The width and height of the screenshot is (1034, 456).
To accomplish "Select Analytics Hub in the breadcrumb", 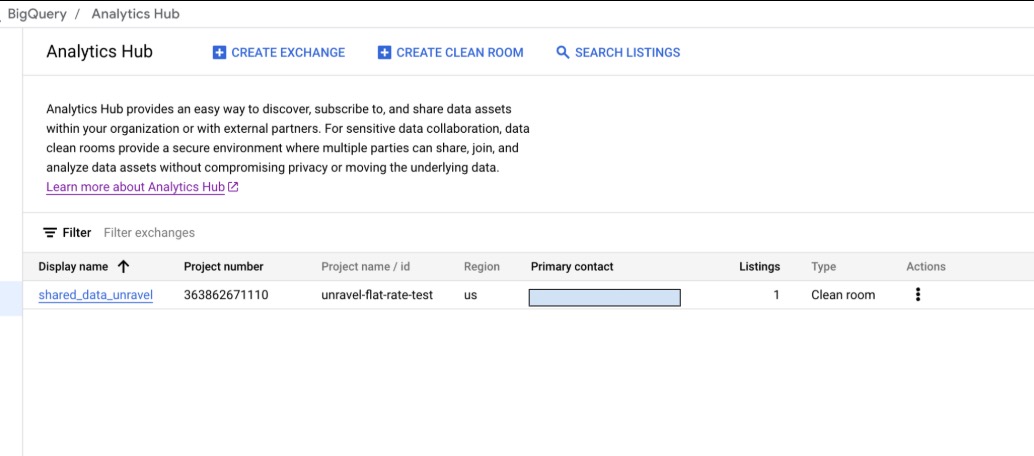I will [x=135, y=15].
